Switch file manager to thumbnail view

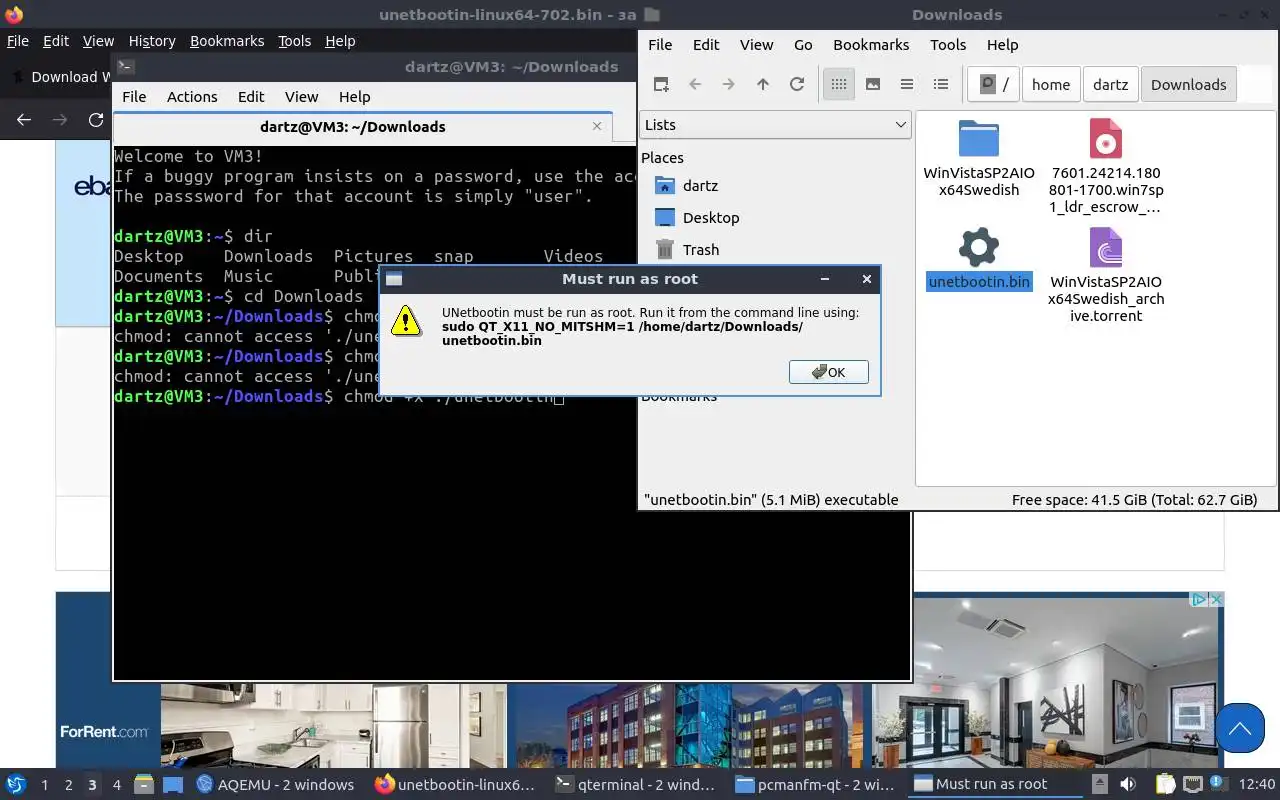[x=873, y=85]
